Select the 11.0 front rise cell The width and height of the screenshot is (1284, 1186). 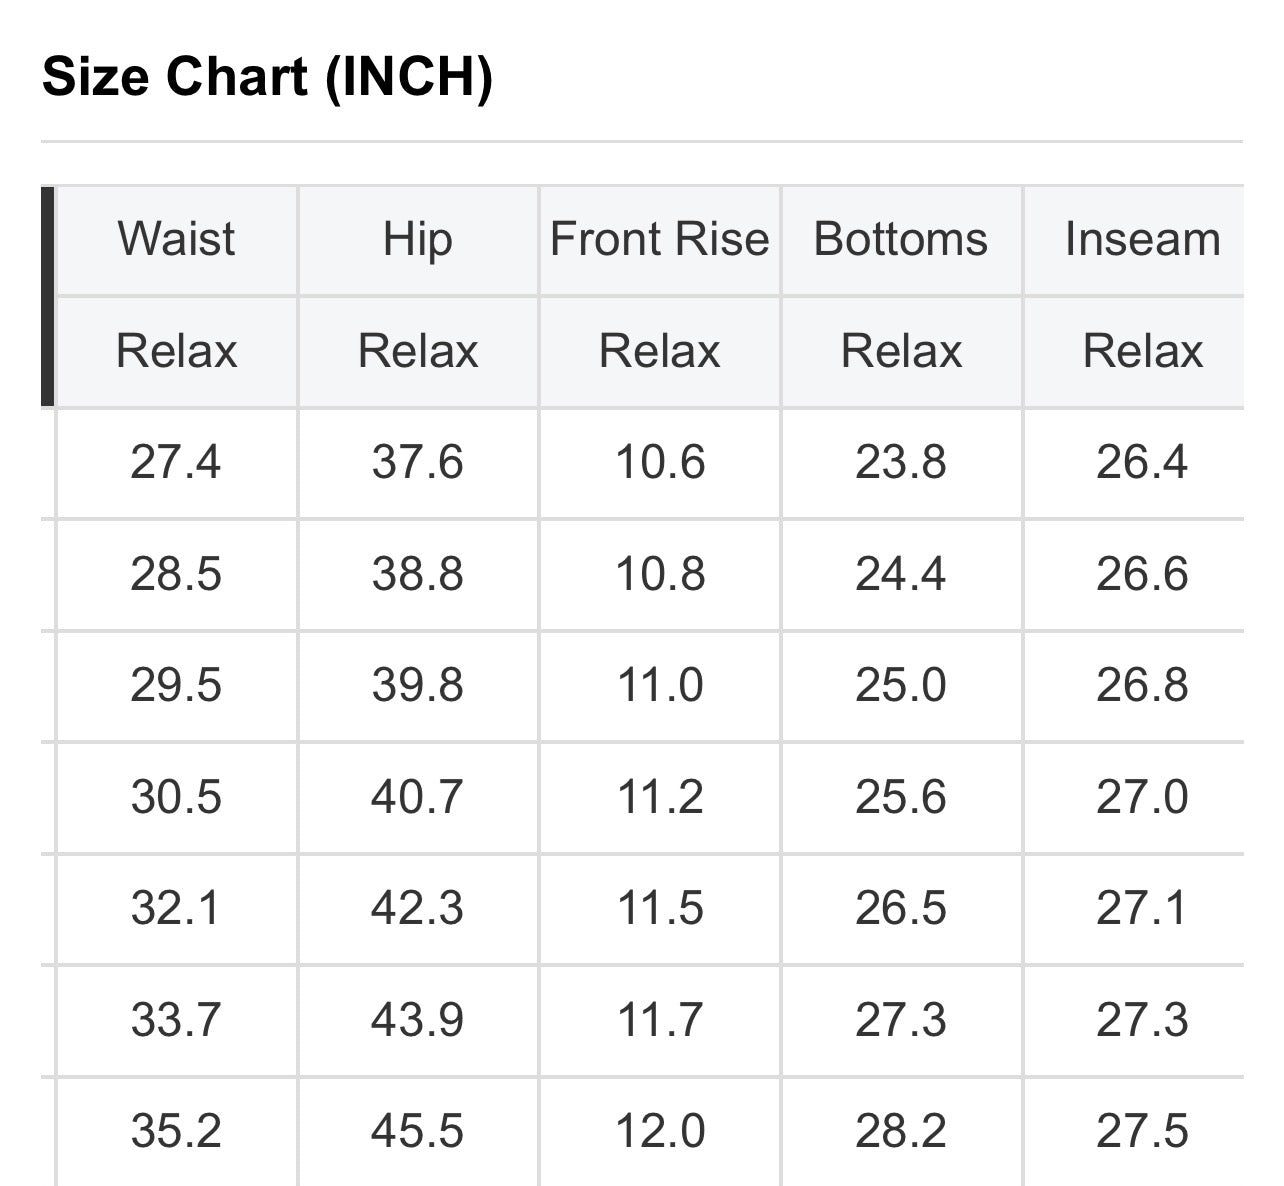(x=660, y=685)
